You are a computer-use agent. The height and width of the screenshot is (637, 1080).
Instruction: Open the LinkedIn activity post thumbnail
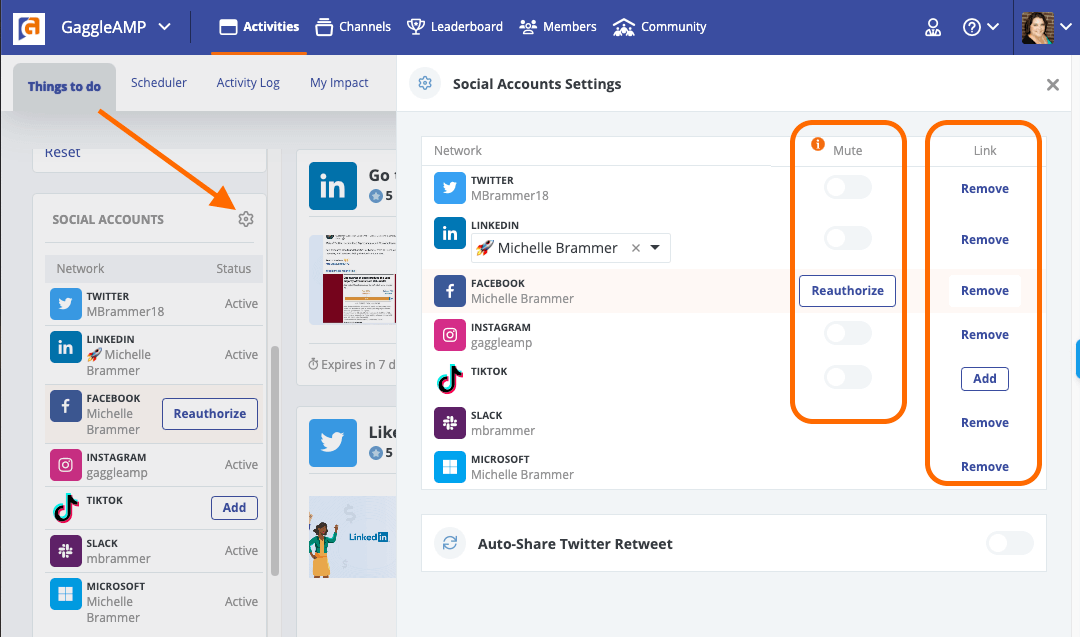coord(353,279)
